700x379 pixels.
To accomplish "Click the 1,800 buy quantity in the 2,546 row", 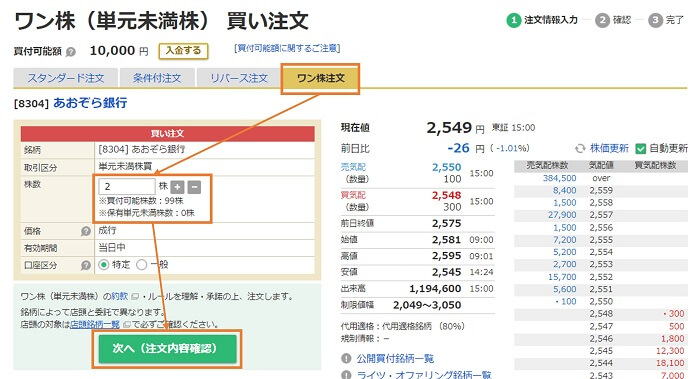I will (673, 339).
